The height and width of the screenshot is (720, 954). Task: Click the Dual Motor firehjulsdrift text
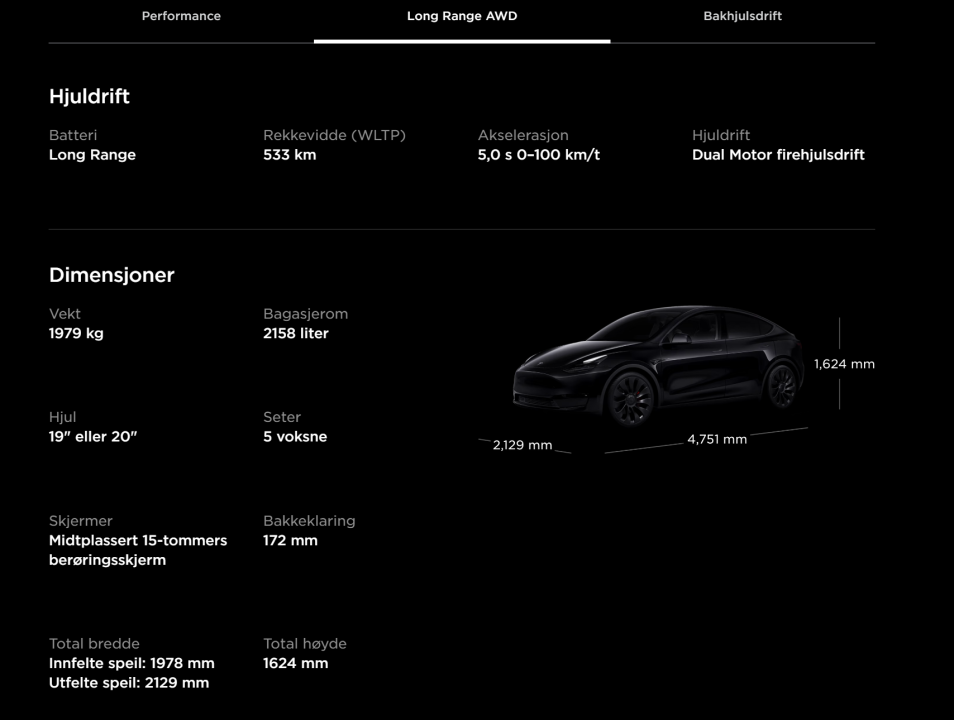point(778,155)
